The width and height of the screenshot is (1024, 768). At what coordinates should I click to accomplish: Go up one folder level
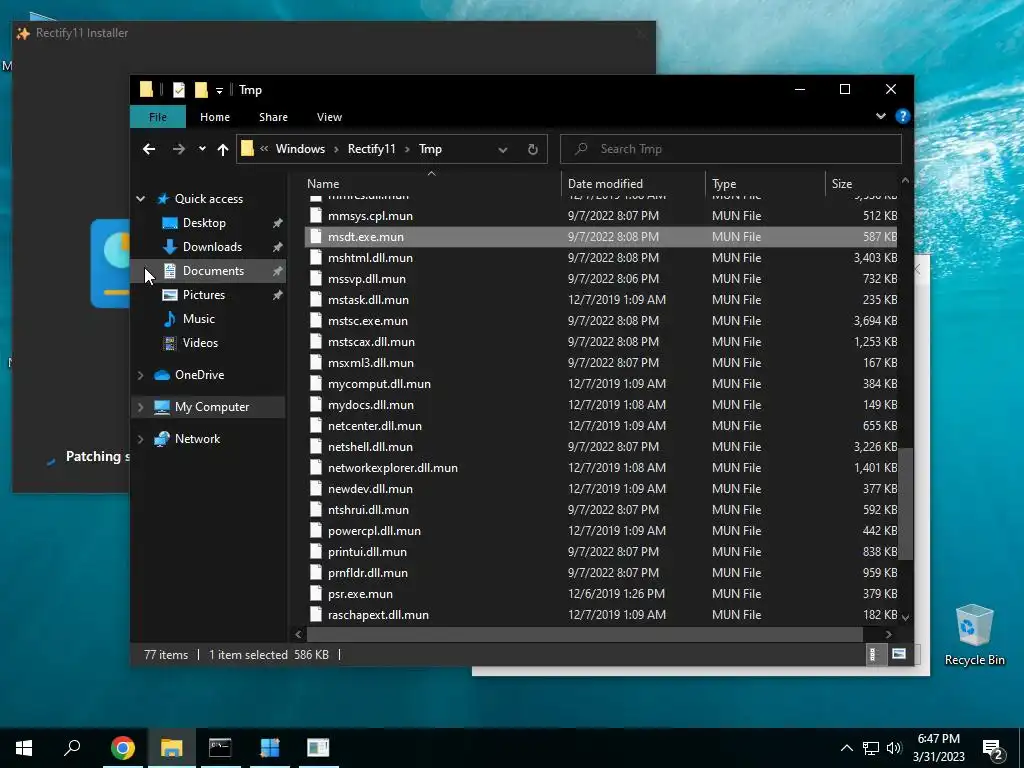click(x=223, y=150)
